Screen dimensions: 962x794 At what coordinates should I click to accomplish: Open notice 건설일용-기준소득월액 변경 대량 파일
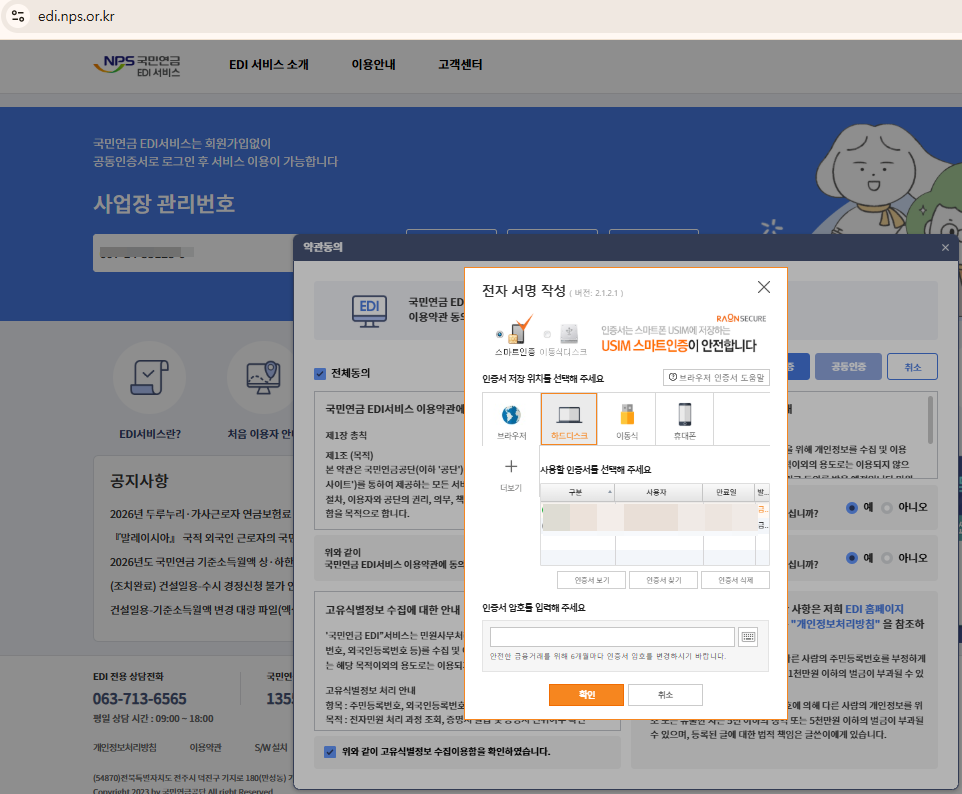(202, 610)
